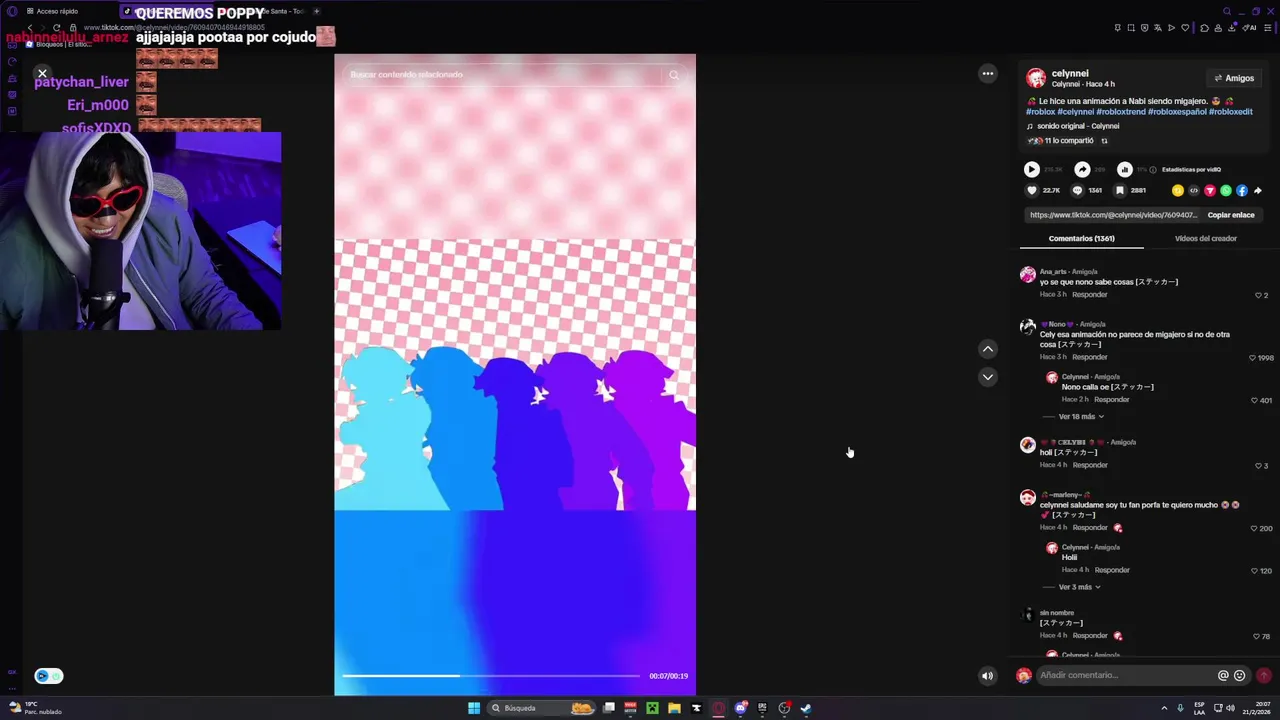Mute the video volume speaker icon
Screen dimensions: 1280x720
click(x=987, y=676)
